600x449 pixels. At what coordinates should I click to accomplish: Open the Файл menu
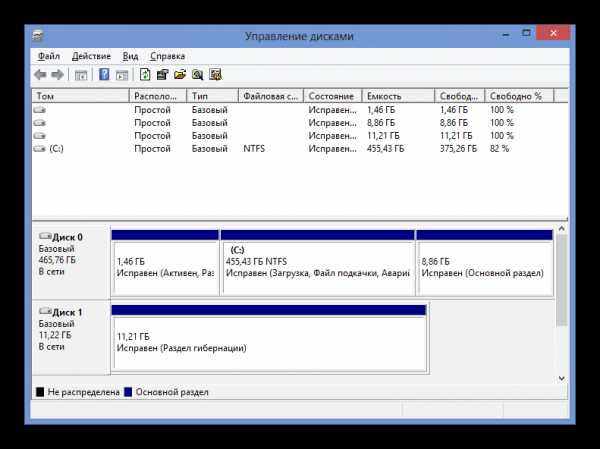[49, 56]
